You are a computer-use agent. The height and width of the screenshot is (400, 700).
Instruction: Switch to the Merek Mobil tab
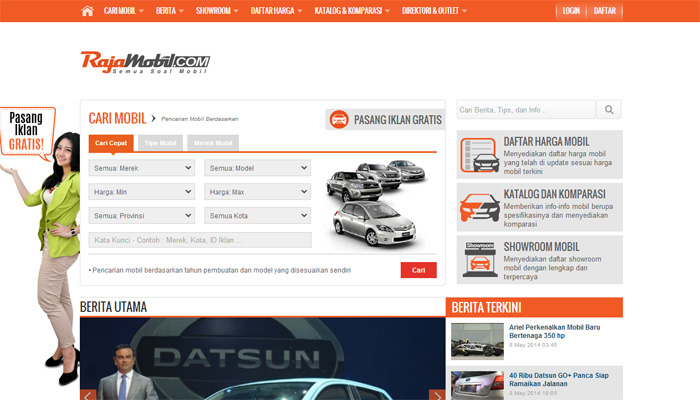[213, 143]
